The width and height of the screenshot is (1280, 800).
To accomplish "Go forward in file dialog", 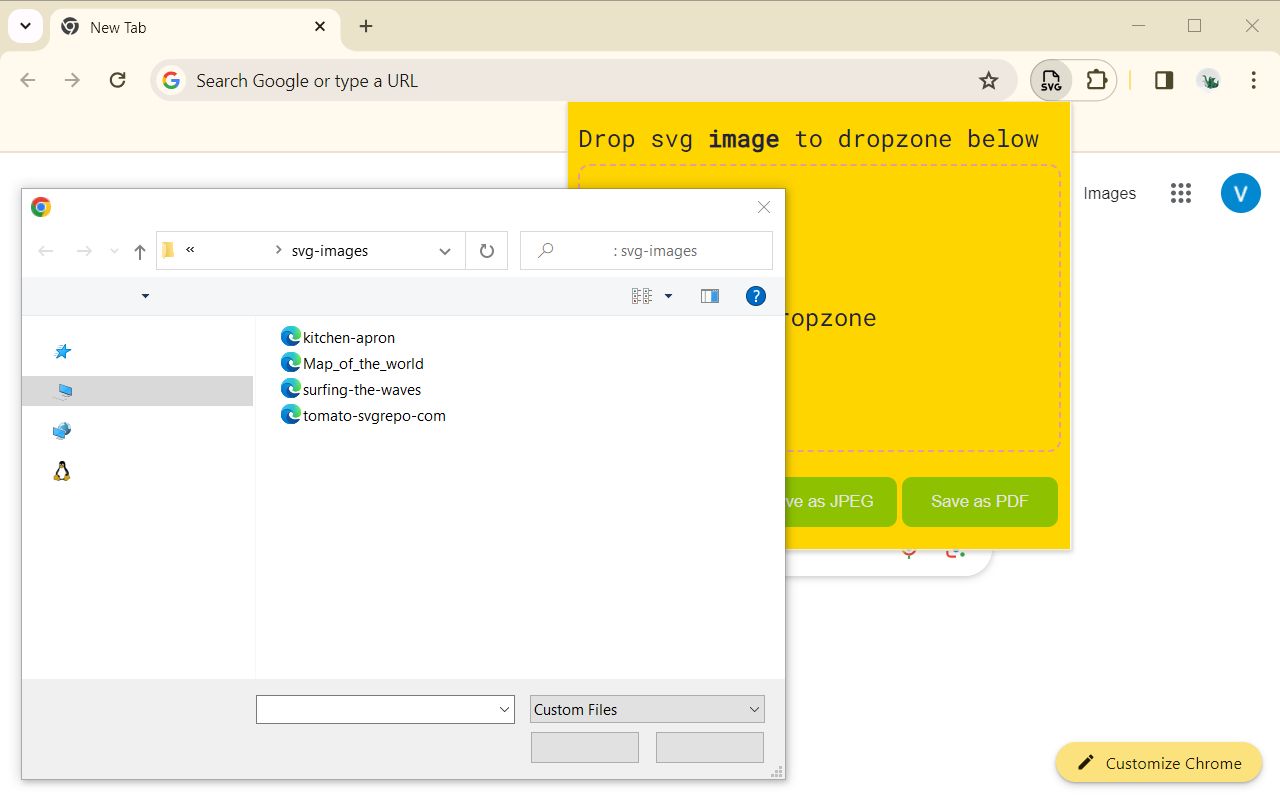I will (x=84, y=251).
